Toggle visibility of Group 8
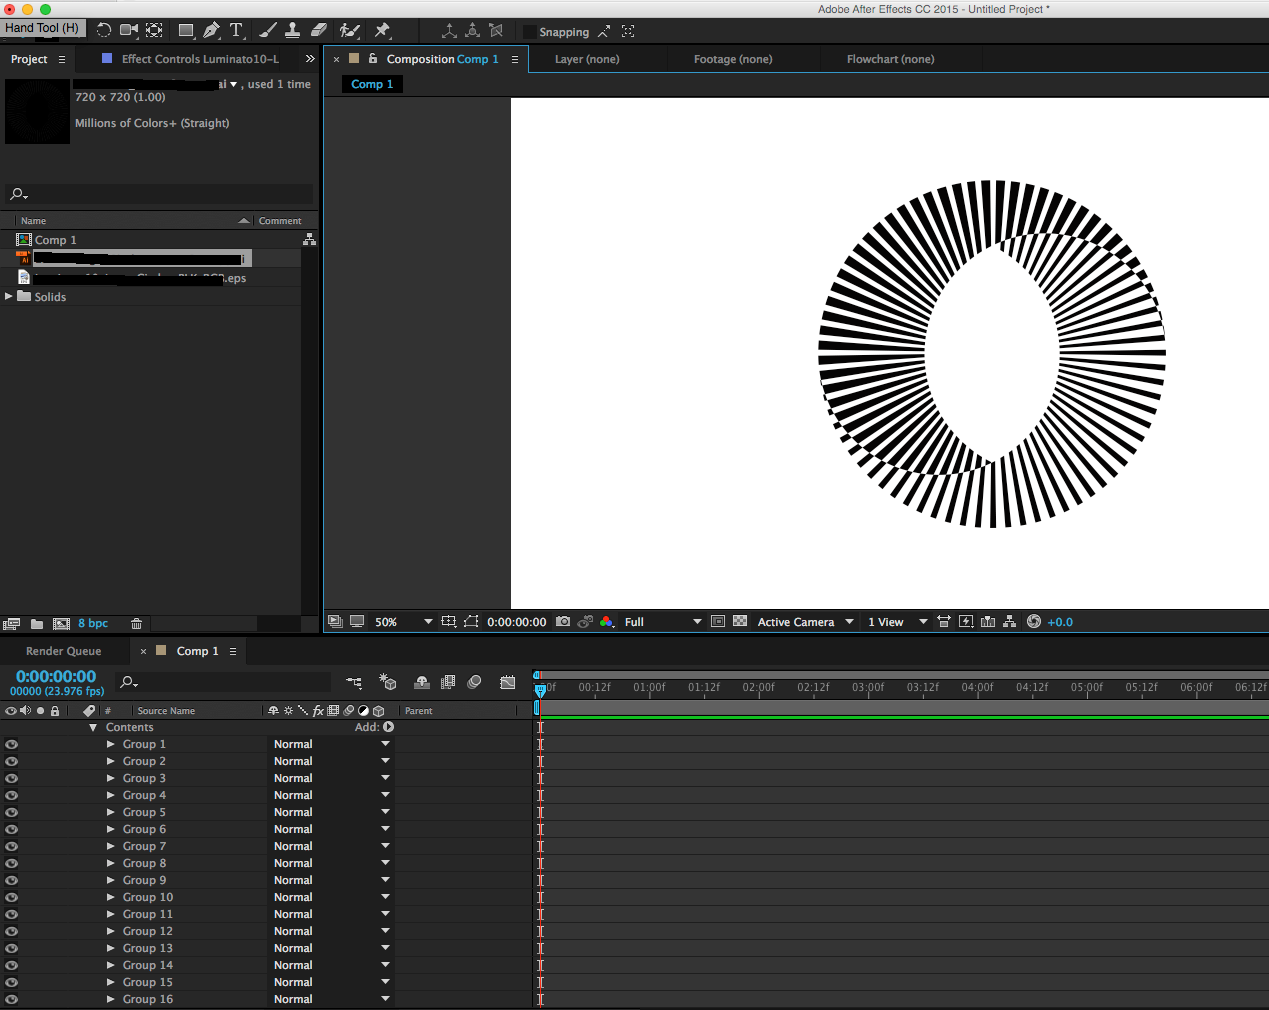 (x=11, y=864)
